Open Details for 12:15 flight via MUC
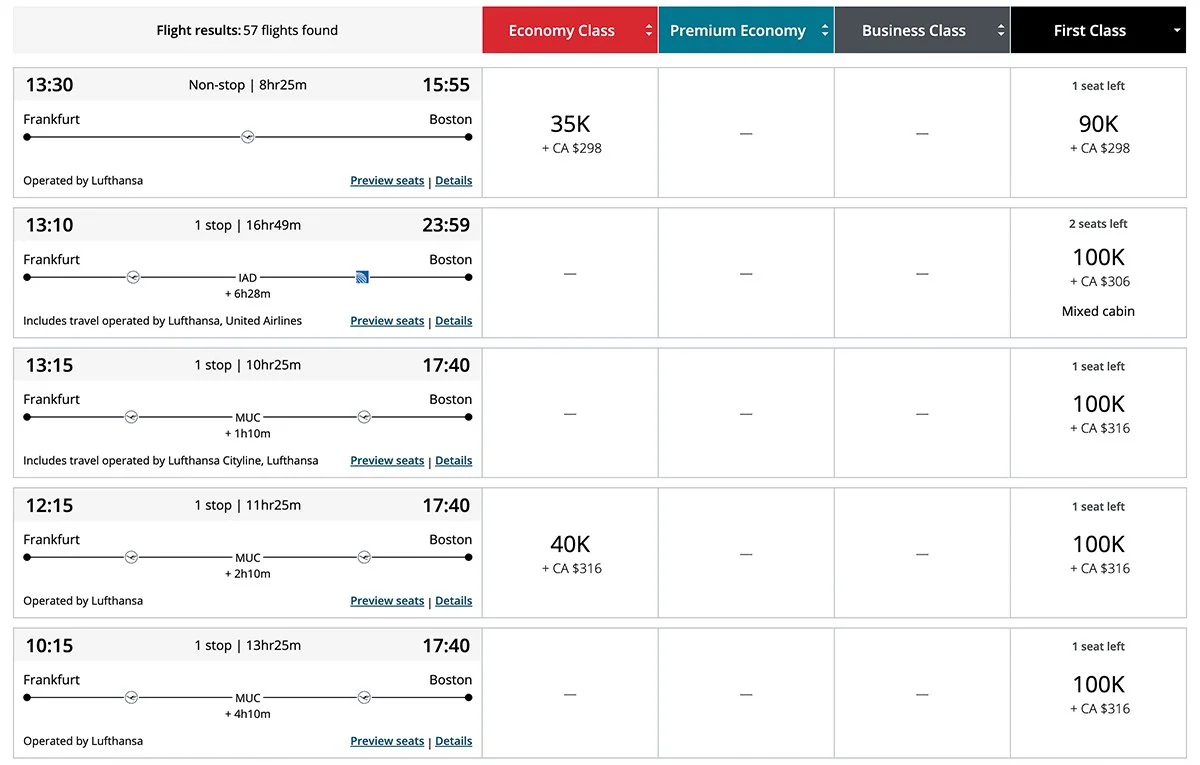This screenshot has width=1200, height=765. pyautogui.click(x=454, y=601)
